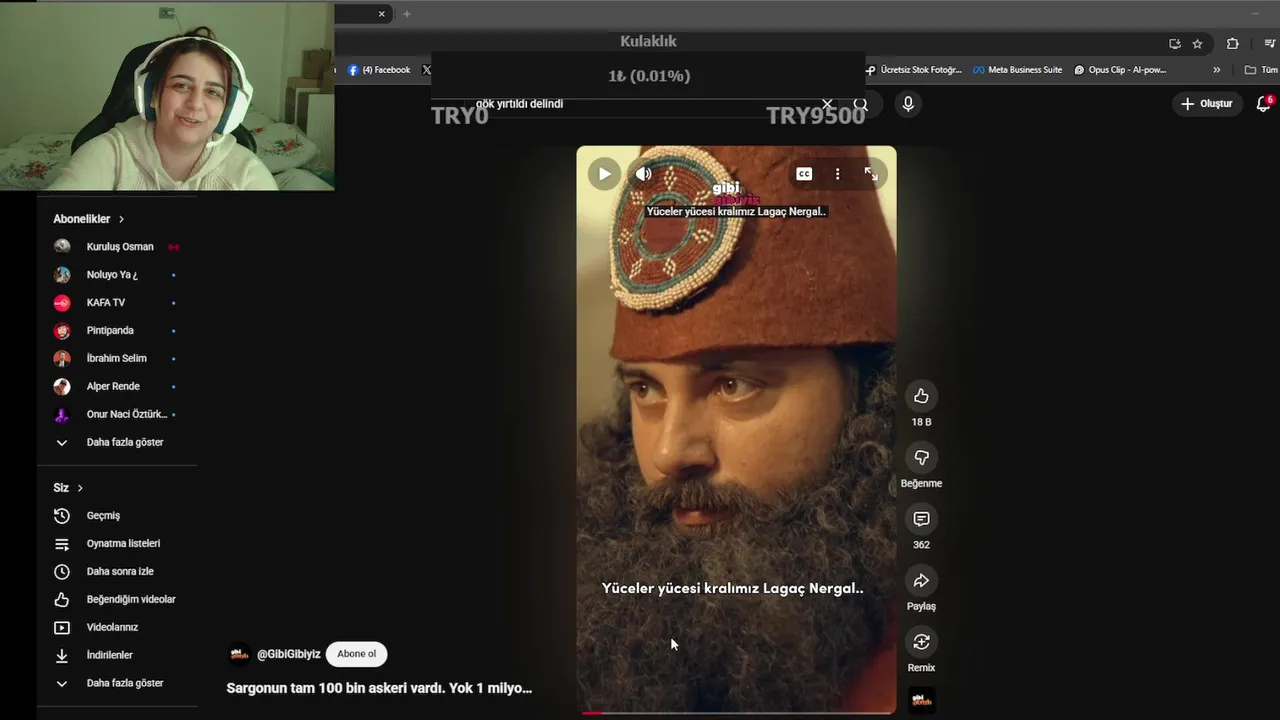Run search with the magnifier icon
This screenshot has width=1280, height=720.
tap(860, 104)
